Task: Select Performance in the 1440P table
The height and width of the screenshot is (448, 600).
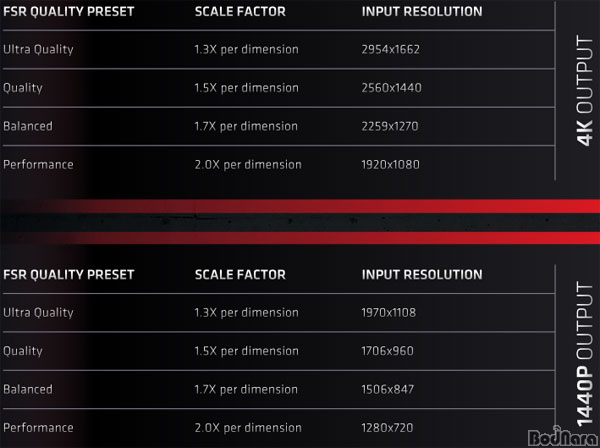Action: point(38,428)
